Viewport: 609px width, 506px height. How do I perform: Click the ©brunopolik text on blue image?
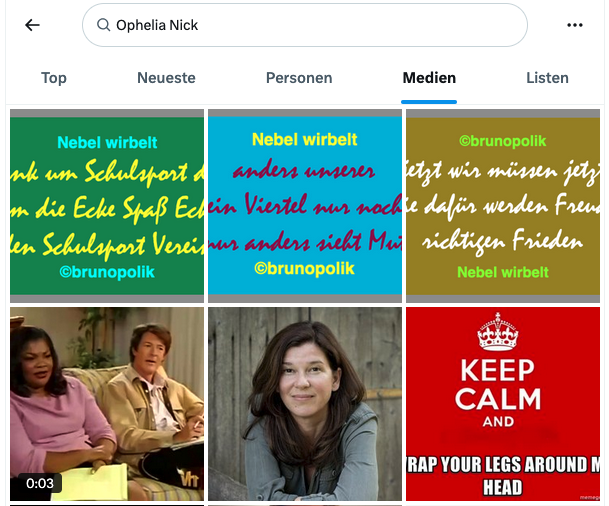[304, 268]
